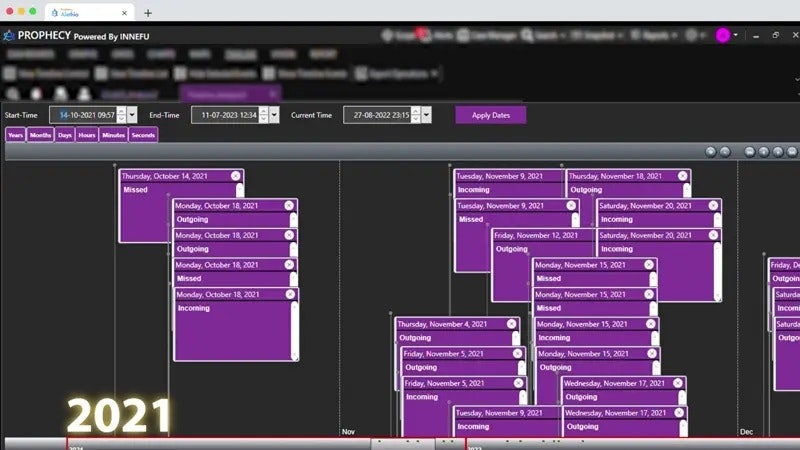Click inside the Start-Time input field
The height and width of the screenshot is (450, 800).
[x=85, y=115]
